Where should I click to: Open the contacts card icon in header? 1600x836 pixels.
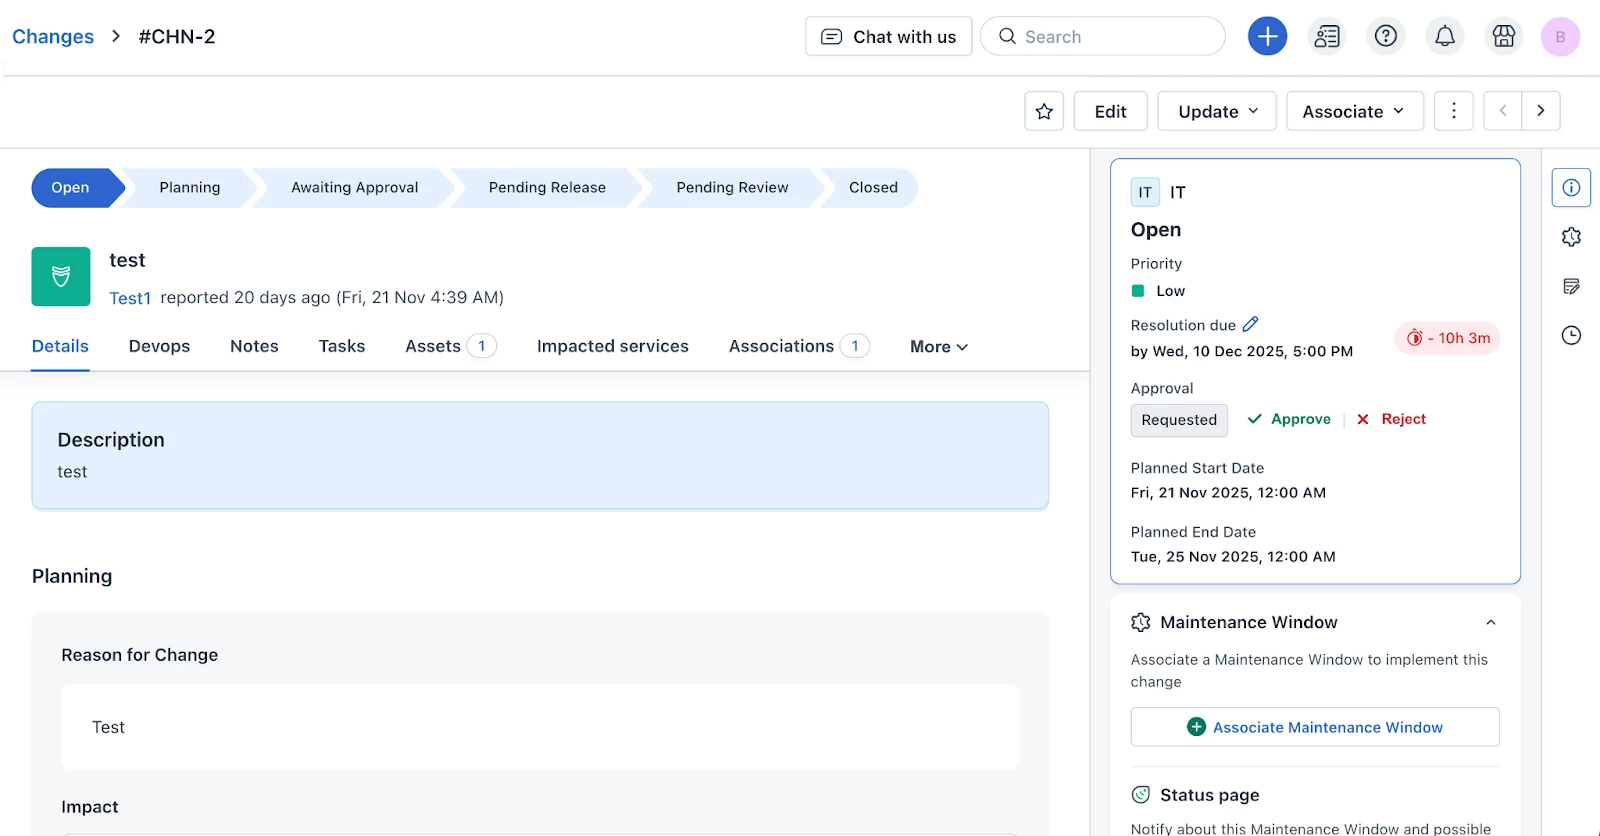1327,37
